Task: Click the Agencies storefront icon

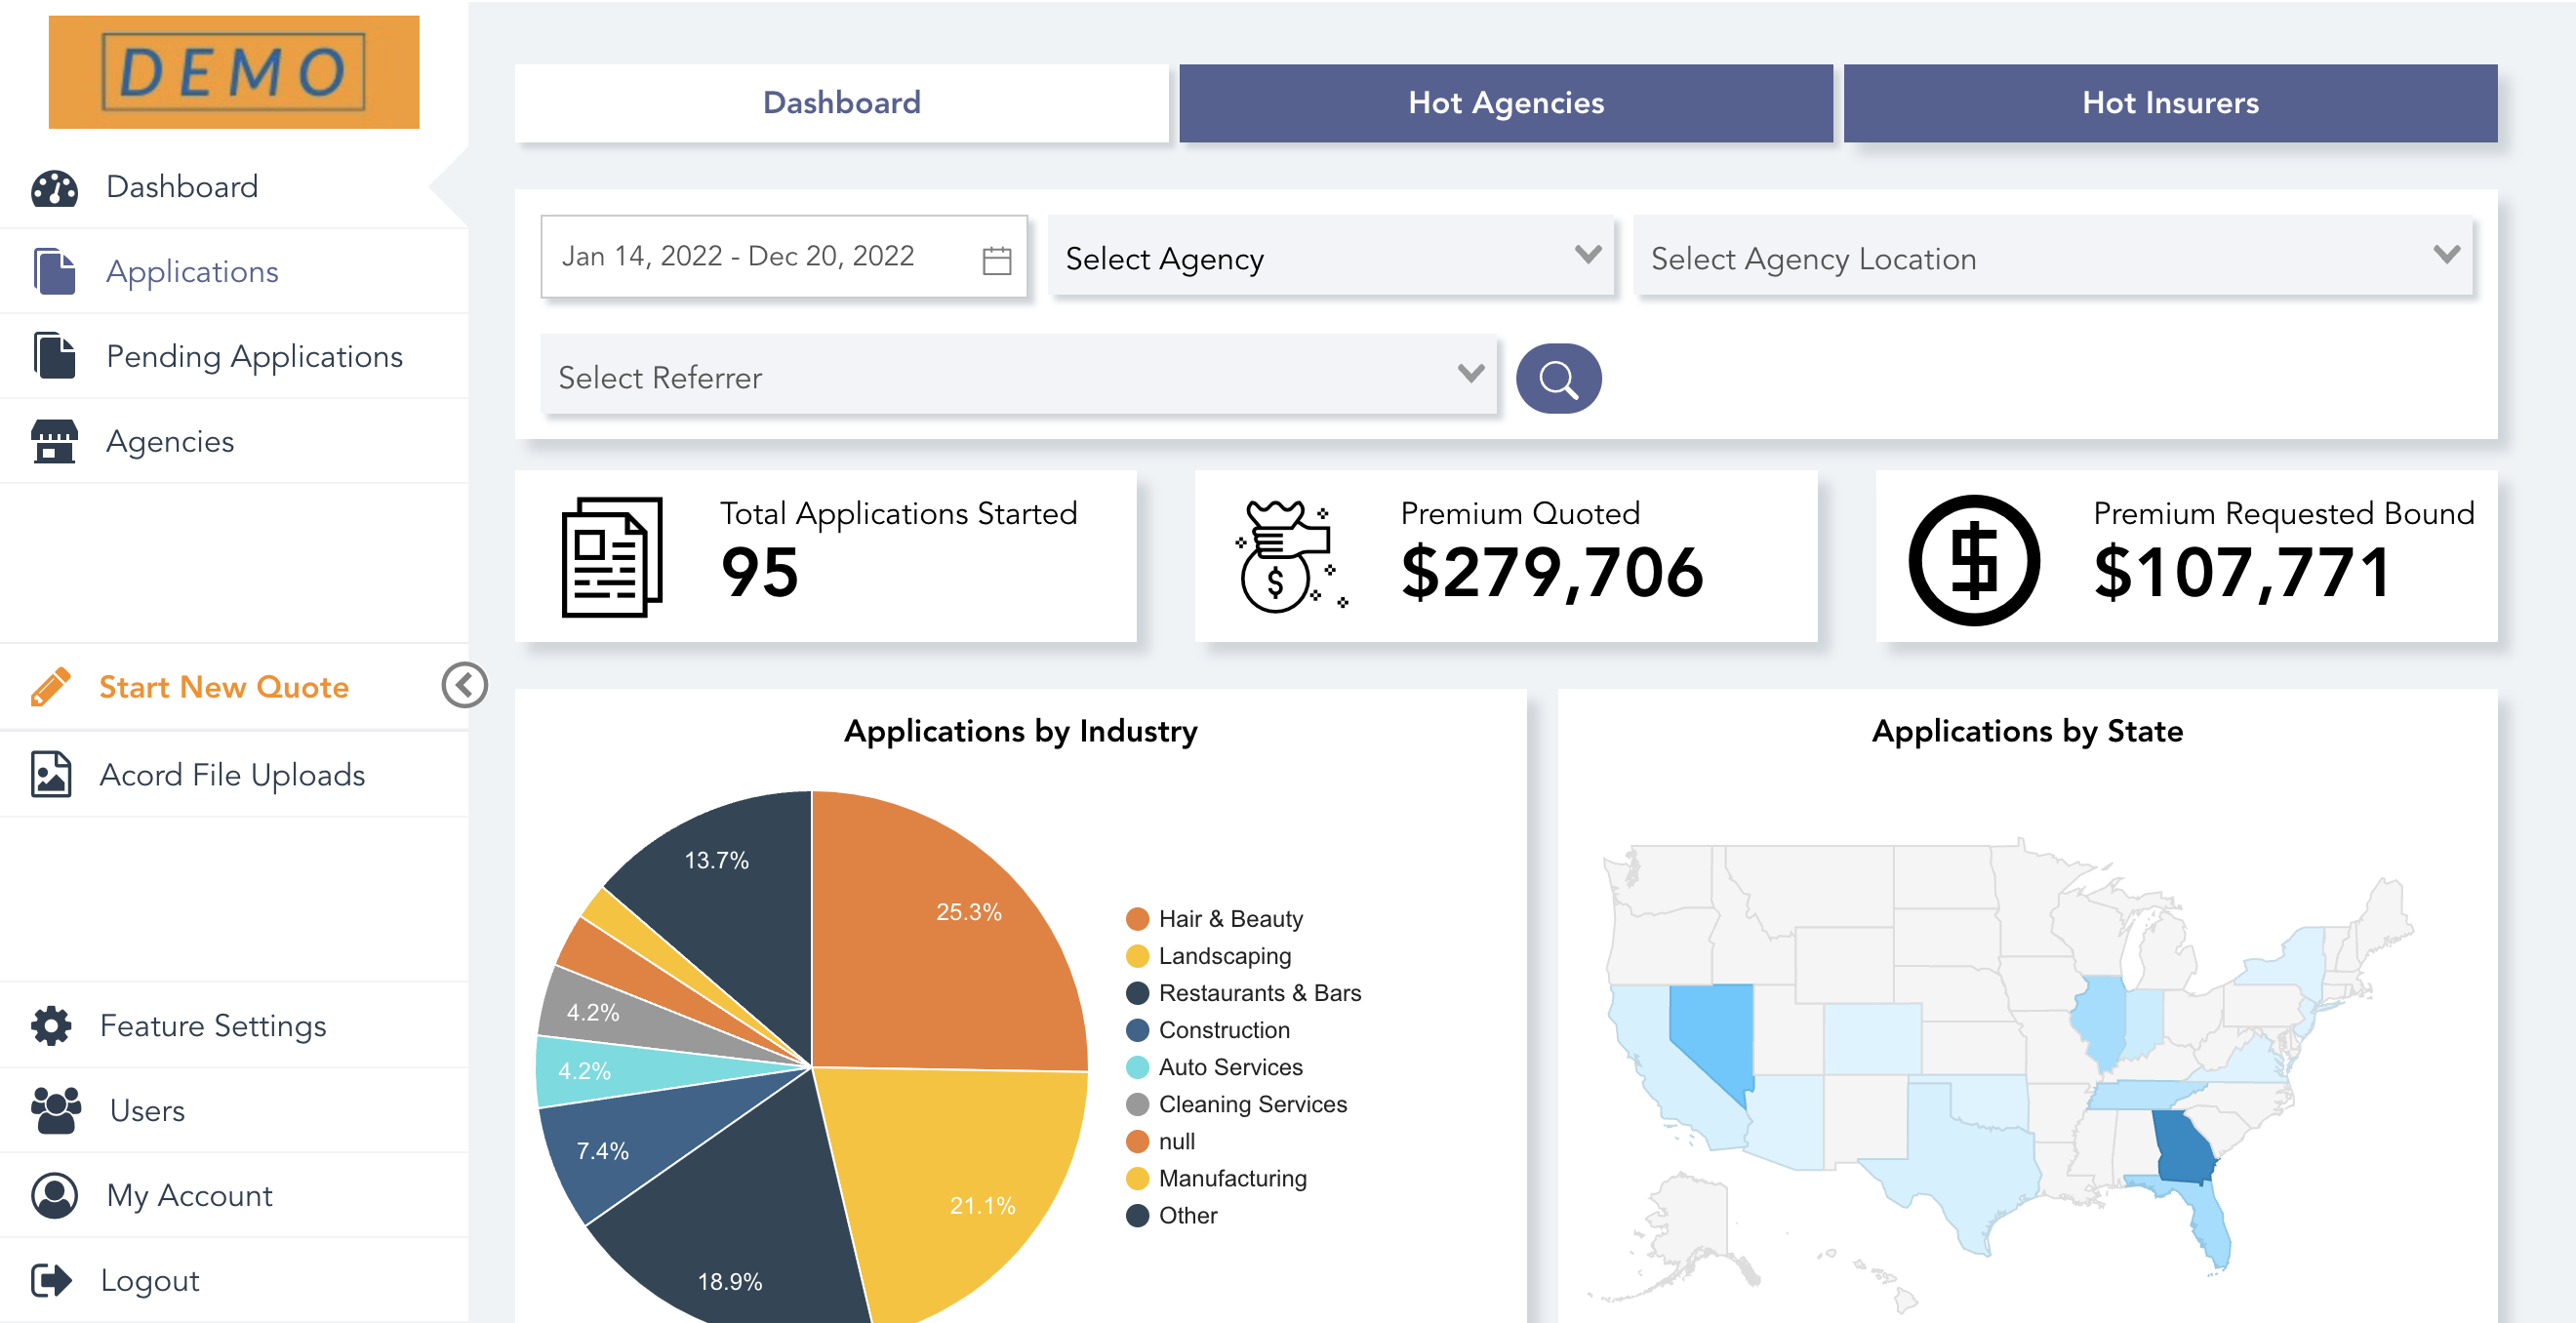Action: coord(54,441)
